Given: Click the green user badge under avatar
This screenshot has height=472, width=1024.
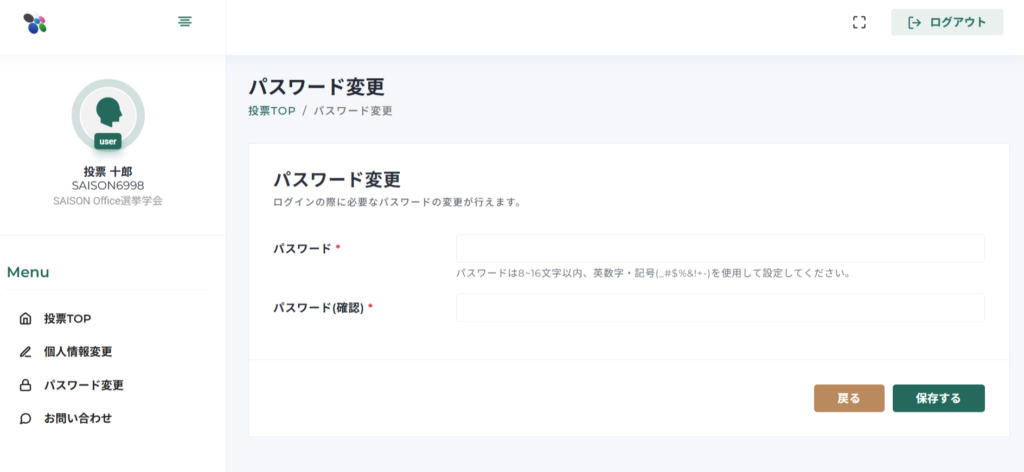Looking at the screenshot, I should point(108,141).
